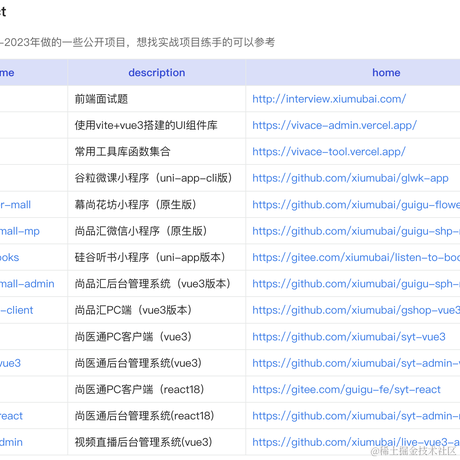Select the 尚医通PC客户端（vue3）cell

click(157, 337)
